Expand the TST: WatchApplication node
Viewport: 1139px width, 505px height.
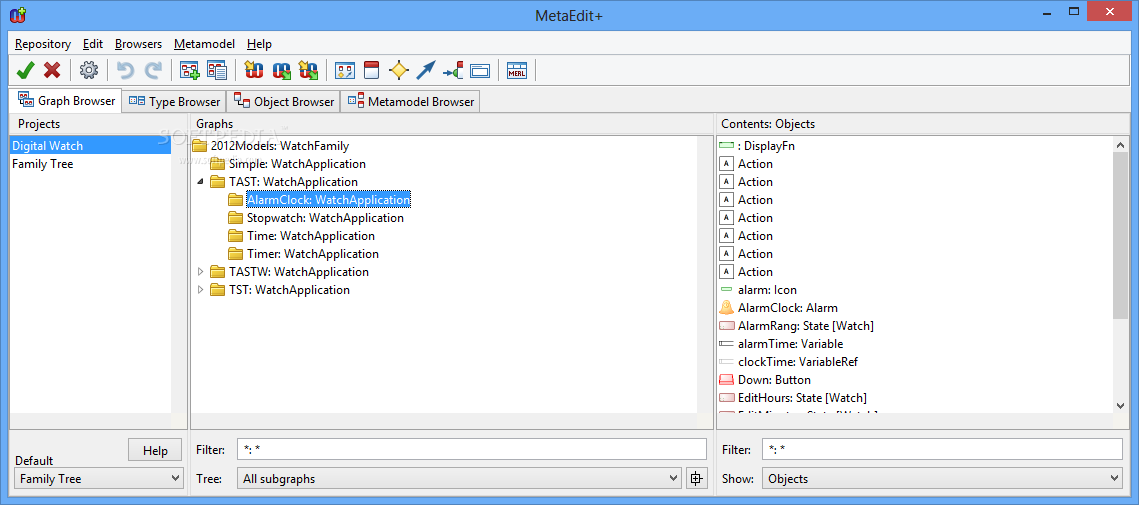coord(200,290)
